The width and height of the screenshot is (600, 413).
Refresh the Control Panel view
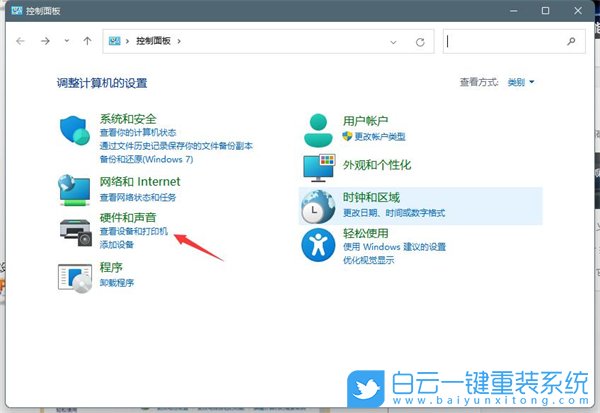(x=420, y=42)
